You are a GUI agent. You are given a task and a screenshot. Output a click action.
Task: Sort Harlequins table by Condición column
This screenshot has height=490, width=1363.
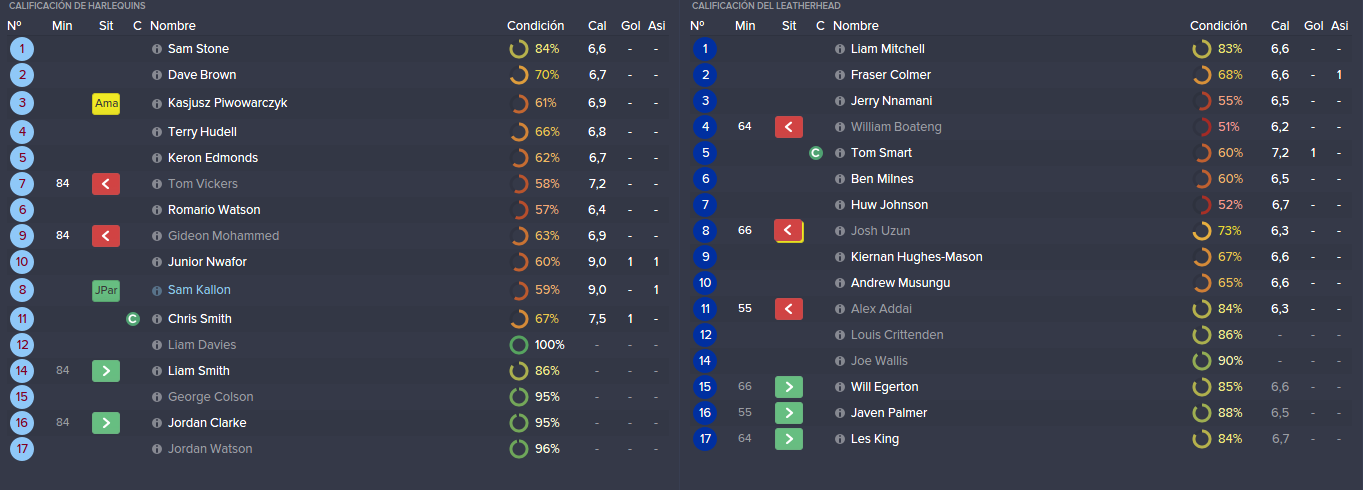click(x=535, y=26)
